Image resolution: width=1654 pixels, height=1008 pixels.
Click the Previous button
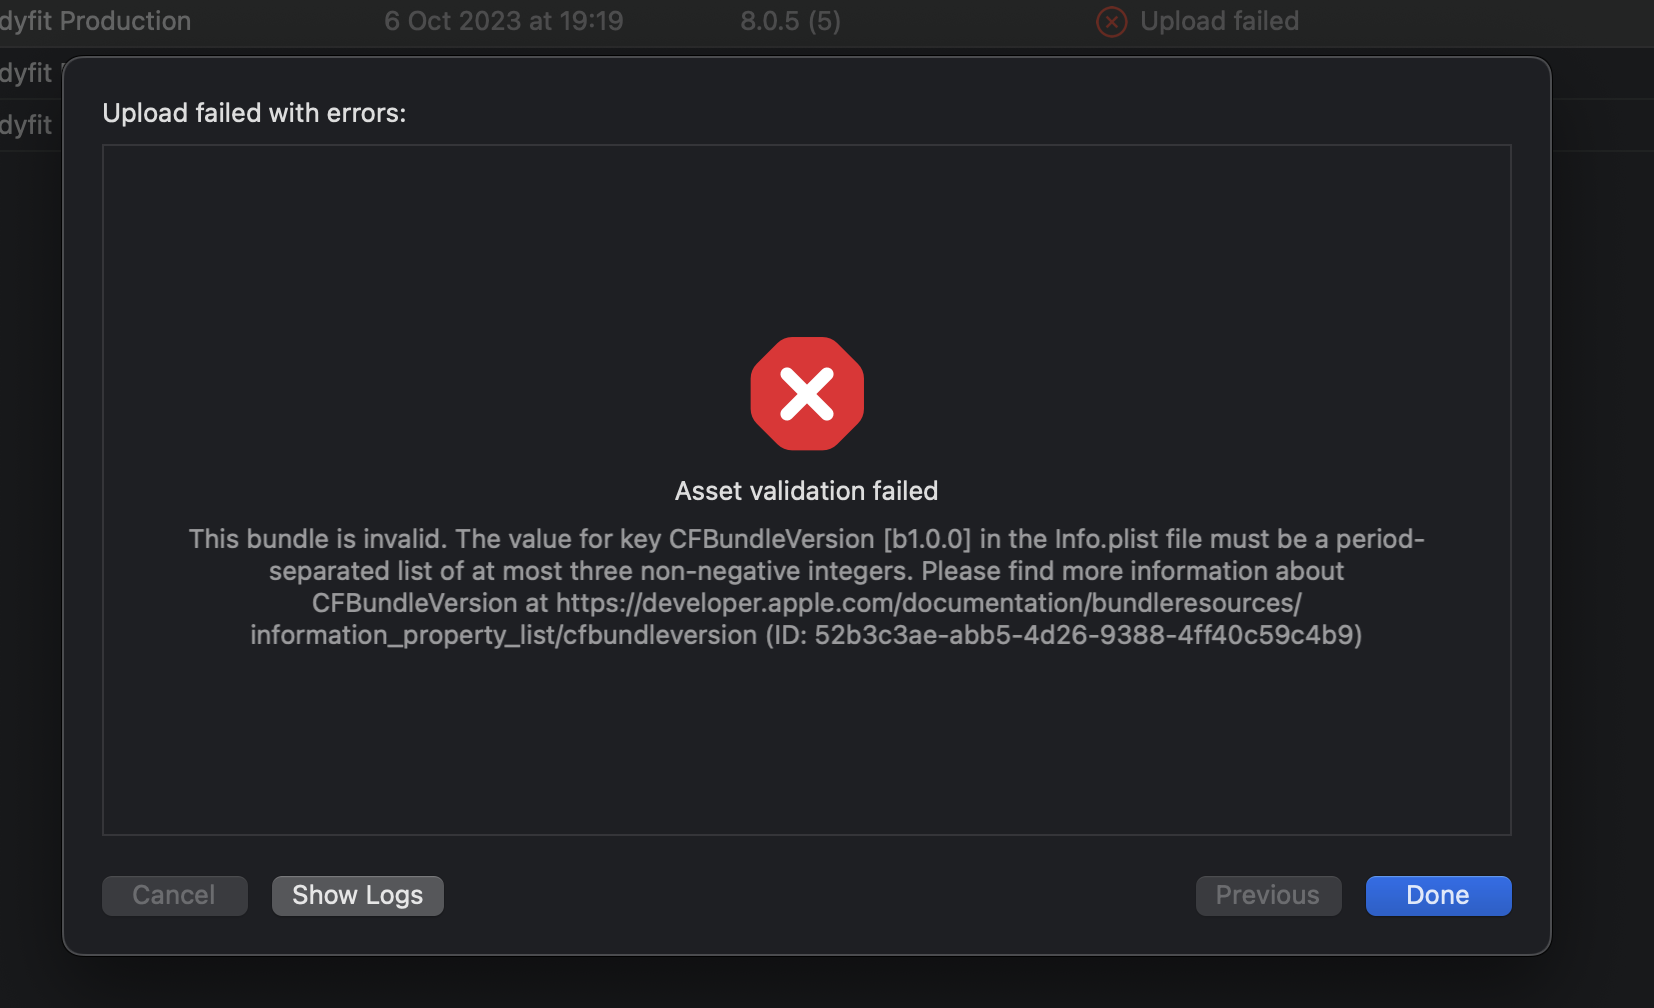pyautogui.click(x=1267, y=895)
